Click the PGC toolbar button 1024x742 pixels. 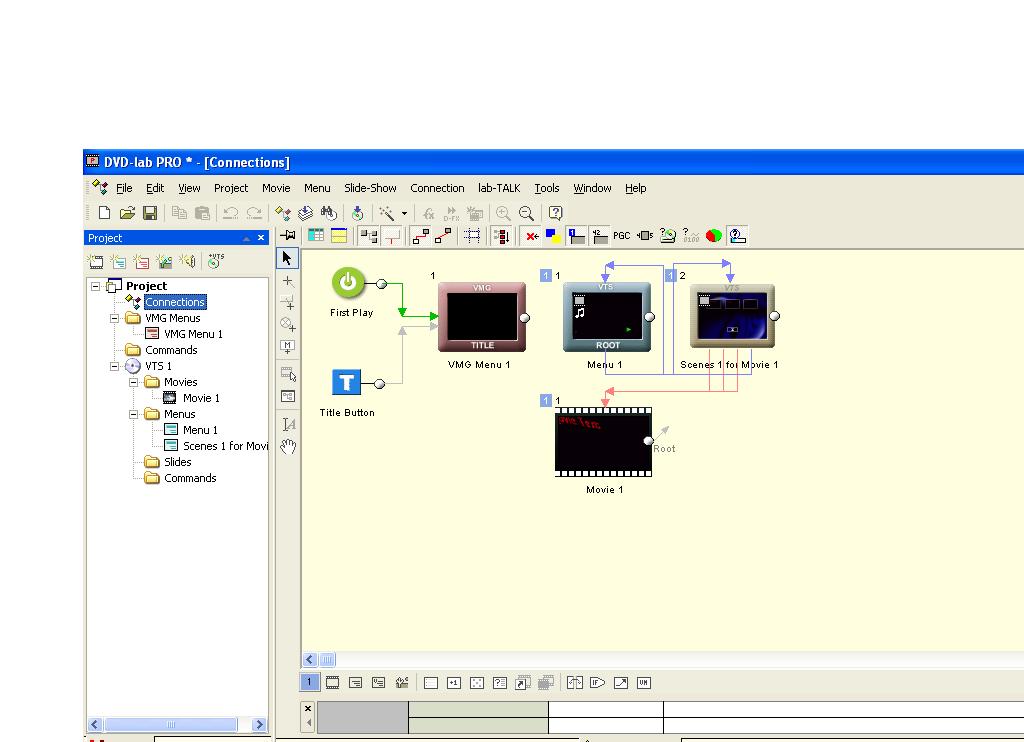coord(622,236)
